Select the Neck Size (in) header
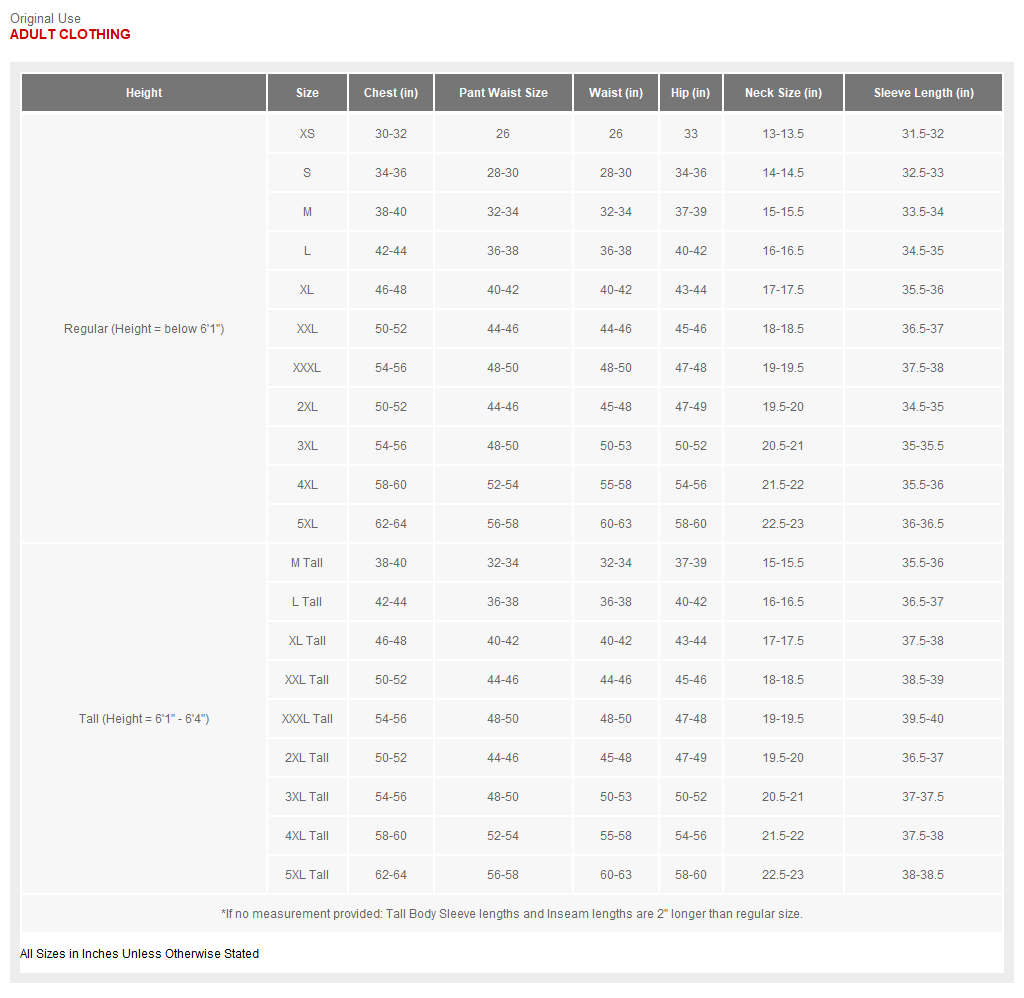Screen dimensions: 1024x998 click(x=783, y=93)
